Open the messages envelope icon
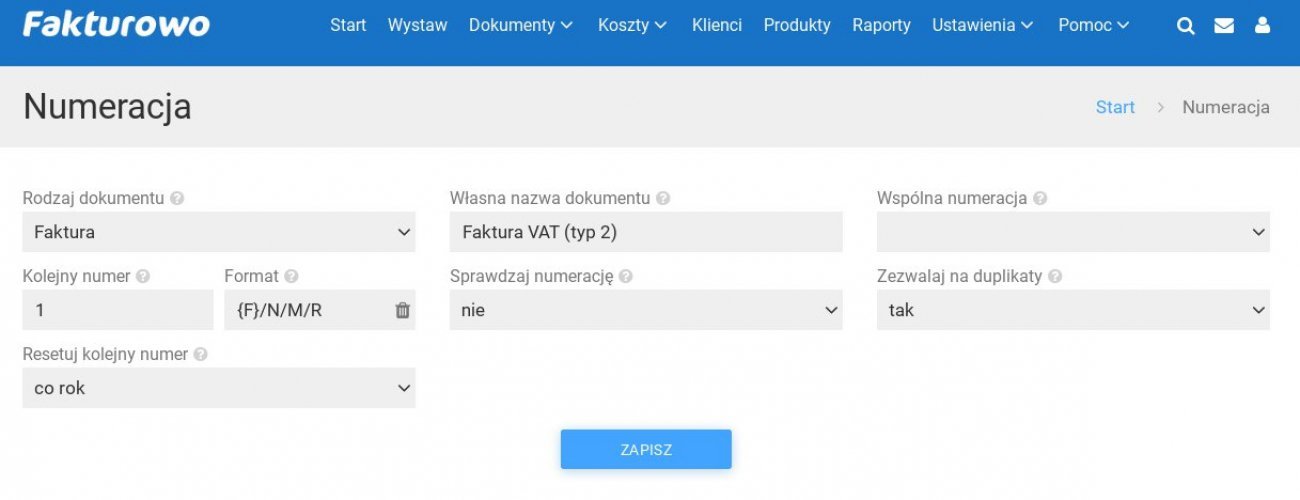Image resolution: width=1300 pixels, height=500 pixels. click(1224, 26)
